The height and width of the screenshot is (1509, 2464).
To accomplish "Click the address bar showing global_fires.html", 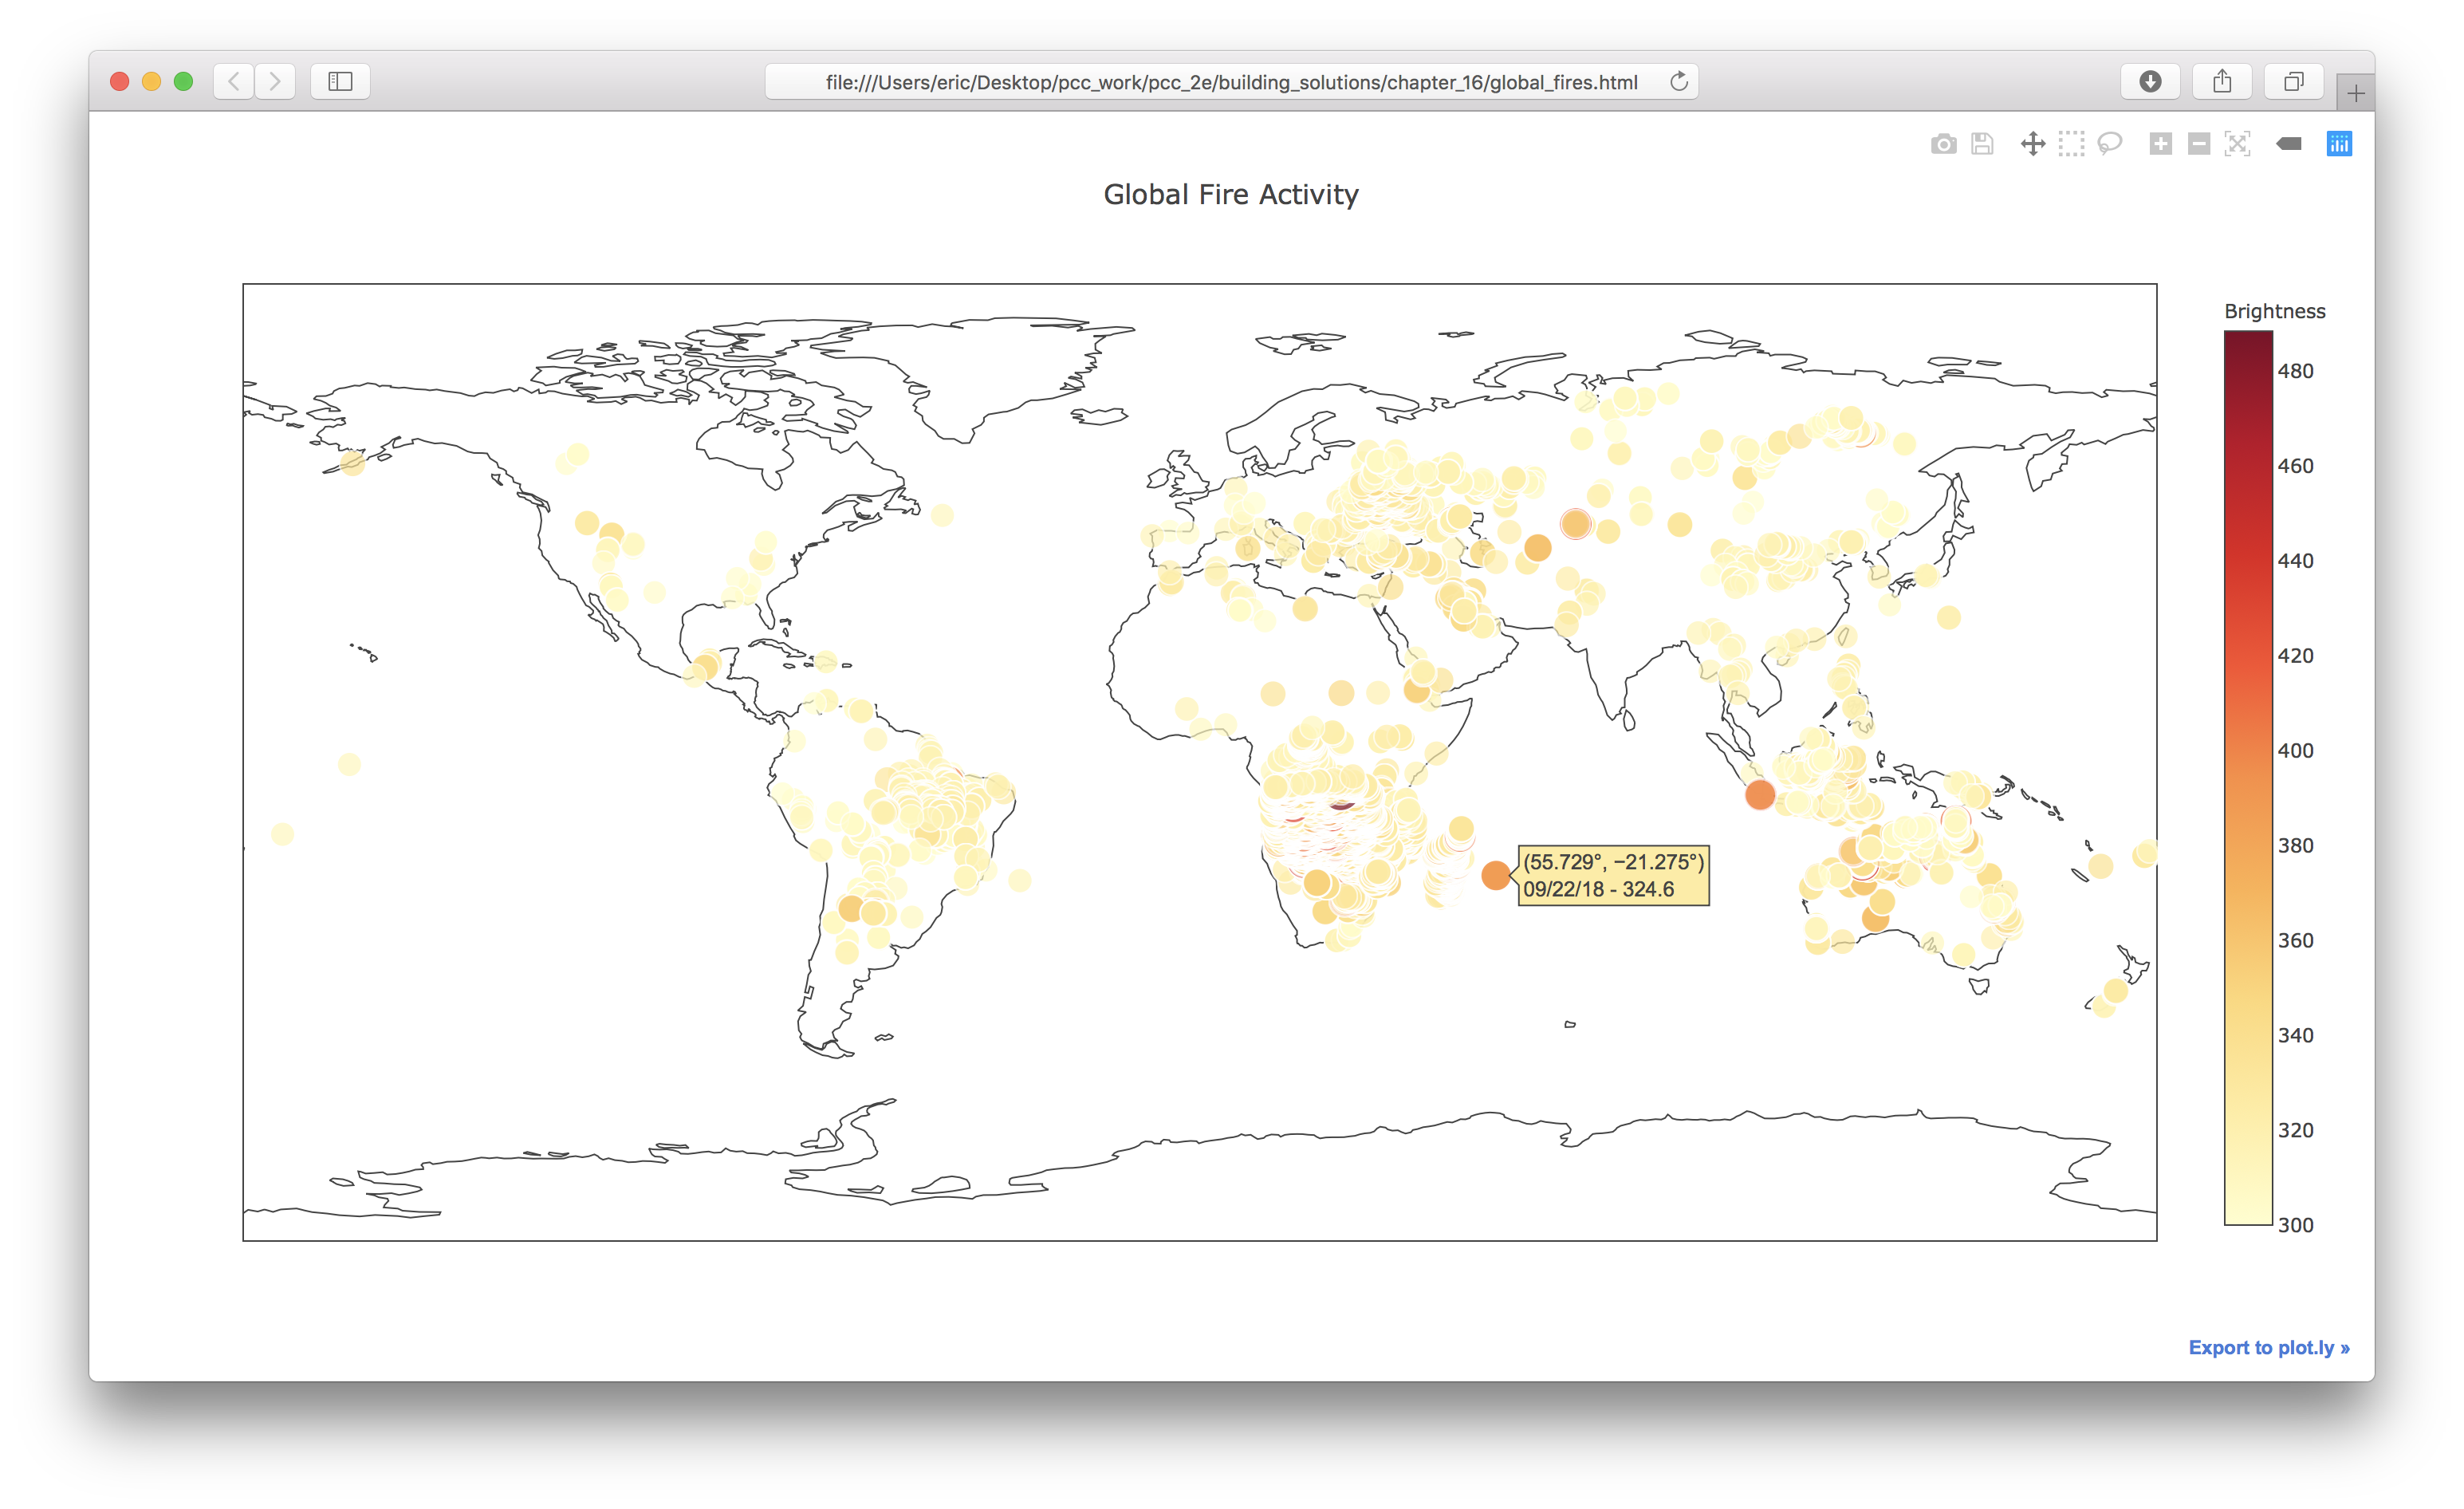I will pos(1231,81).
